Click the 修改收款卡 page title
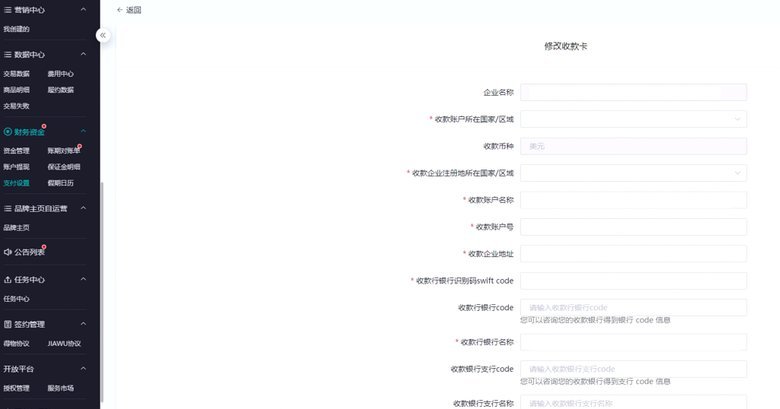The height and width of the screenshot is (409, 780). pos(566,46)
